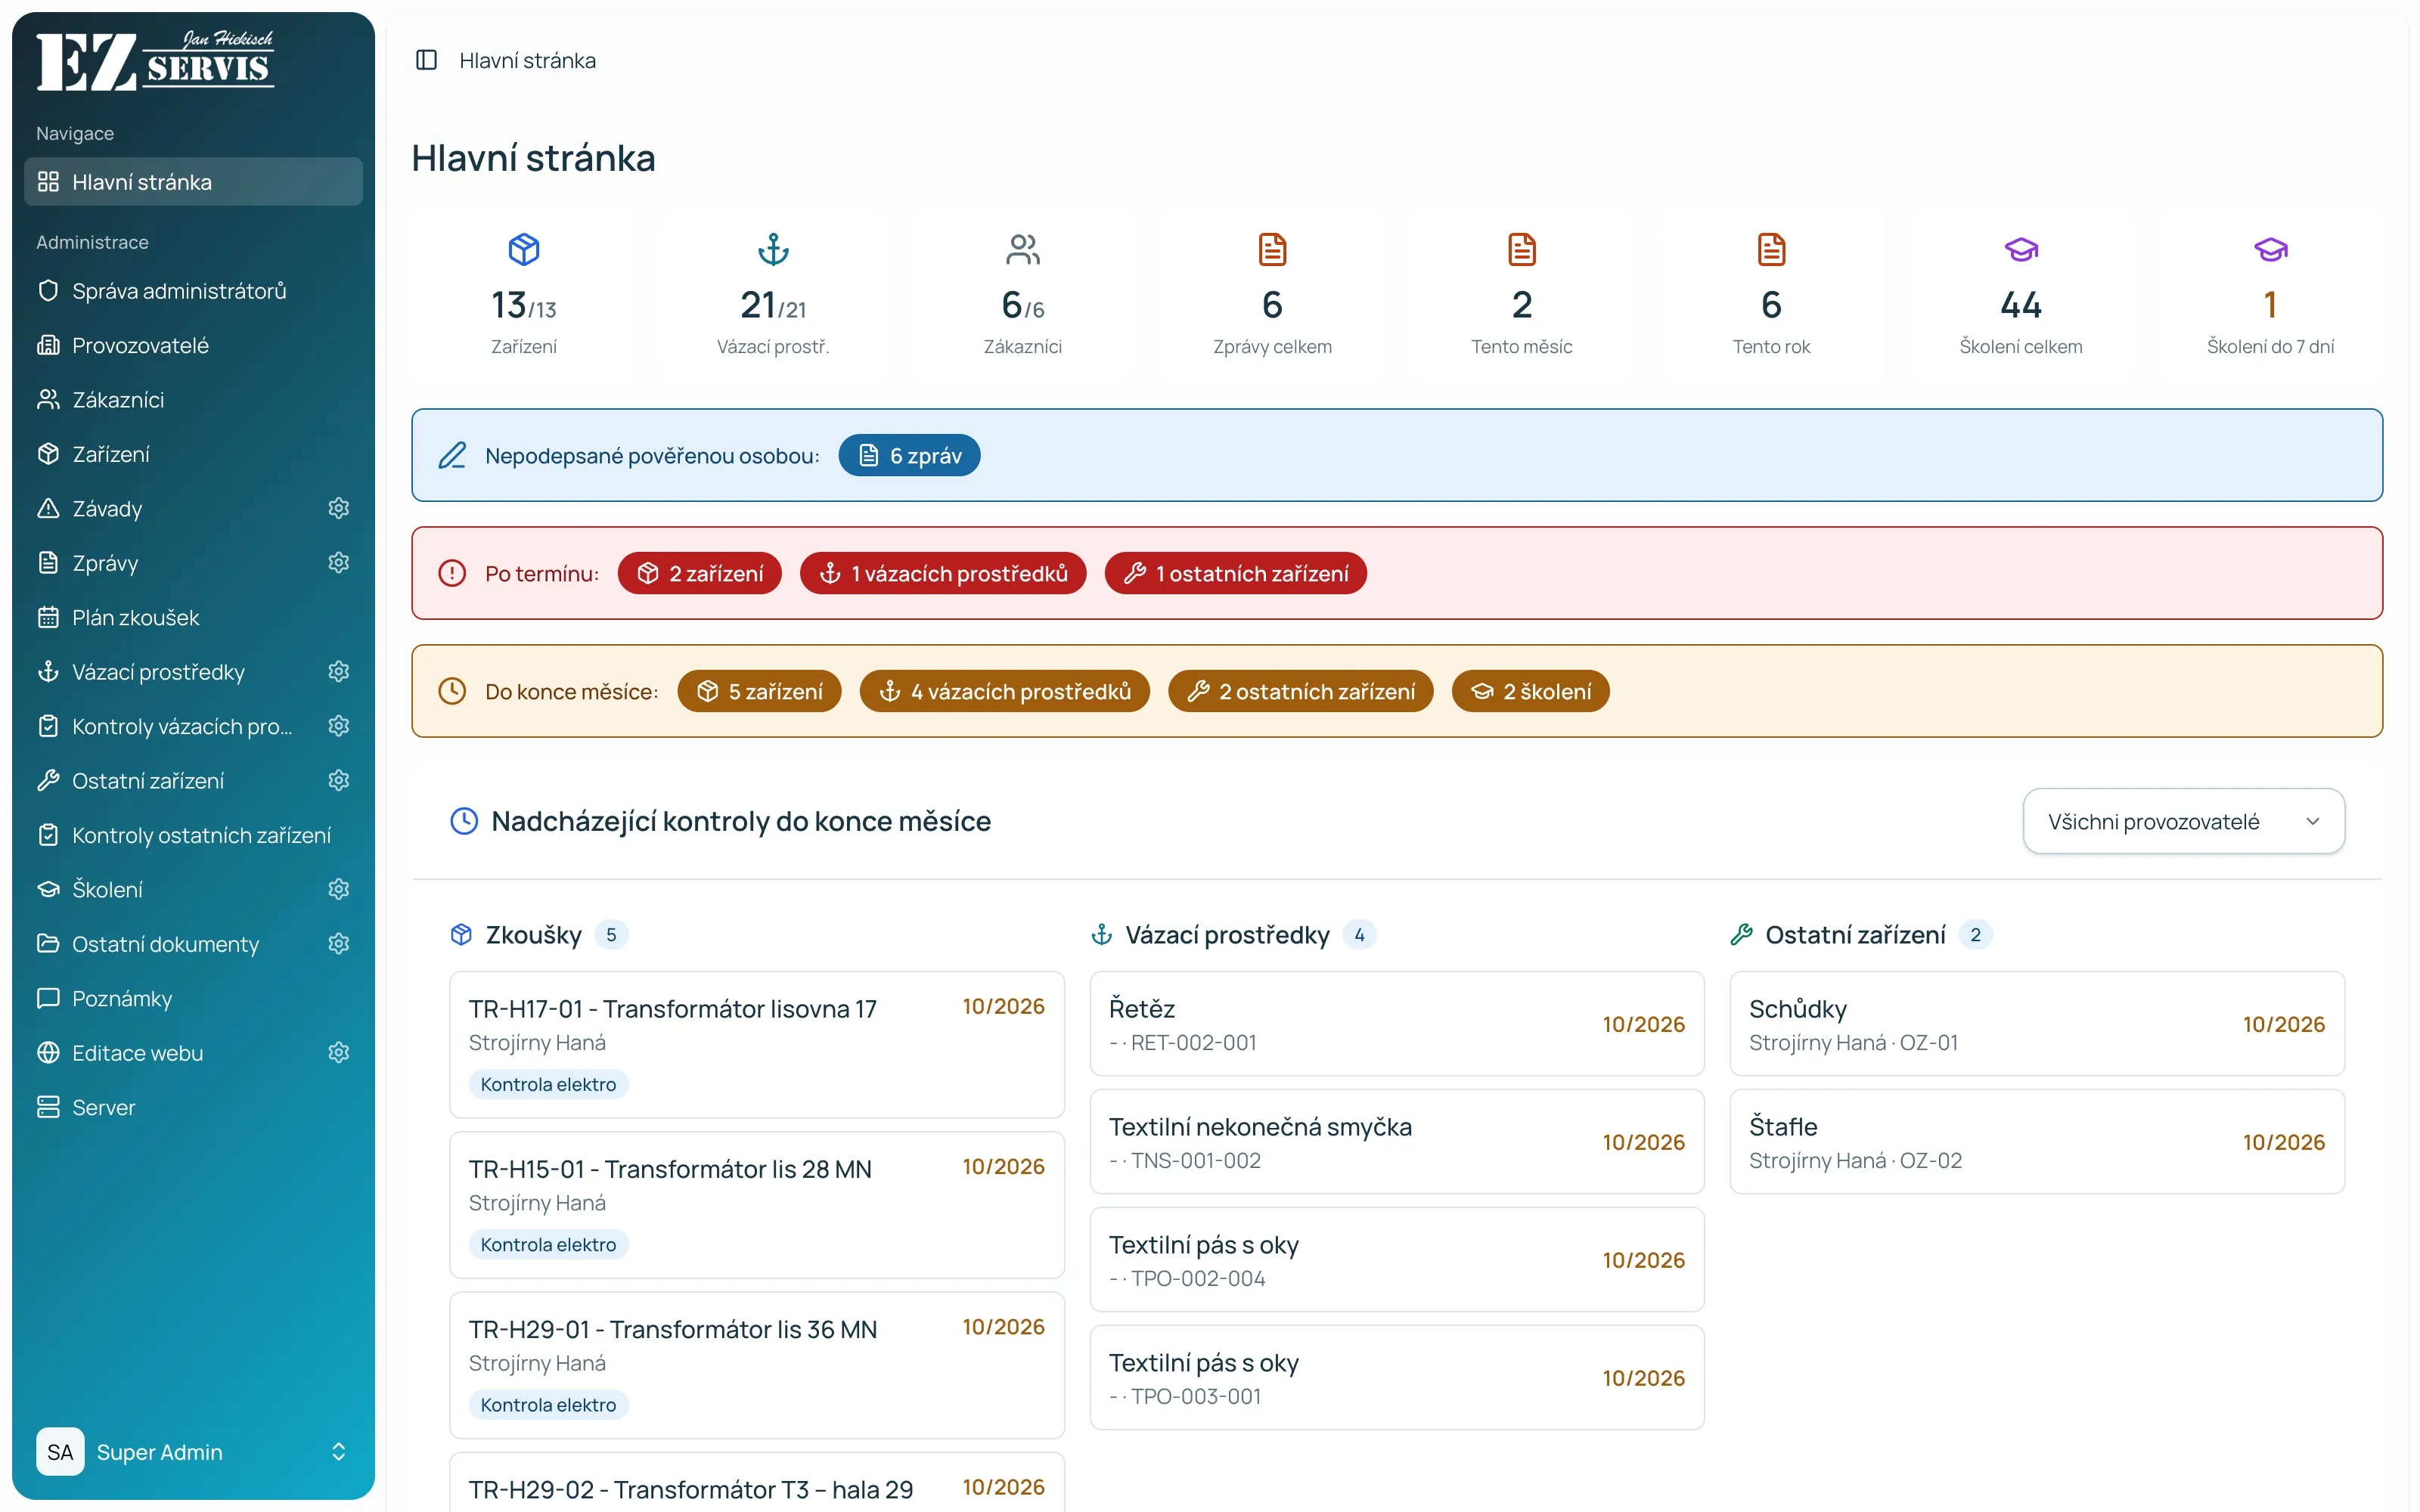The image size is (2420, 1512).
Task: Expand the Super Admin user menu
Action: [x=193, y=1452]
